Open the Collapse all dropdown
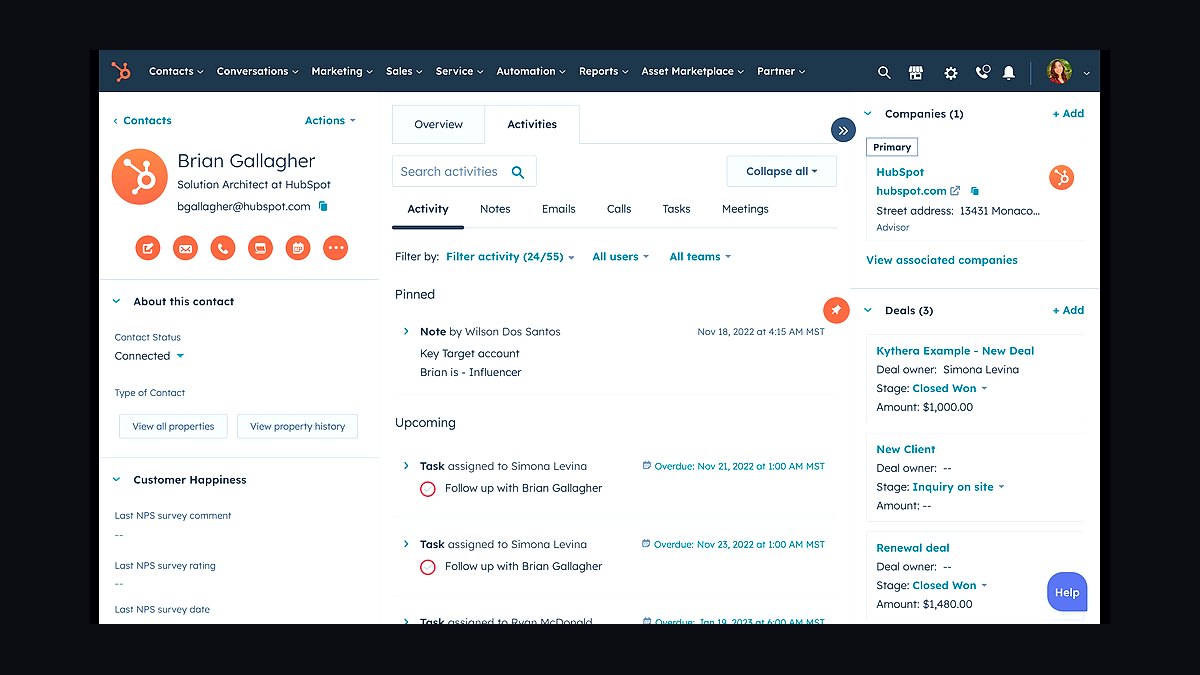 pyautogui.click(x=782, y=171)
